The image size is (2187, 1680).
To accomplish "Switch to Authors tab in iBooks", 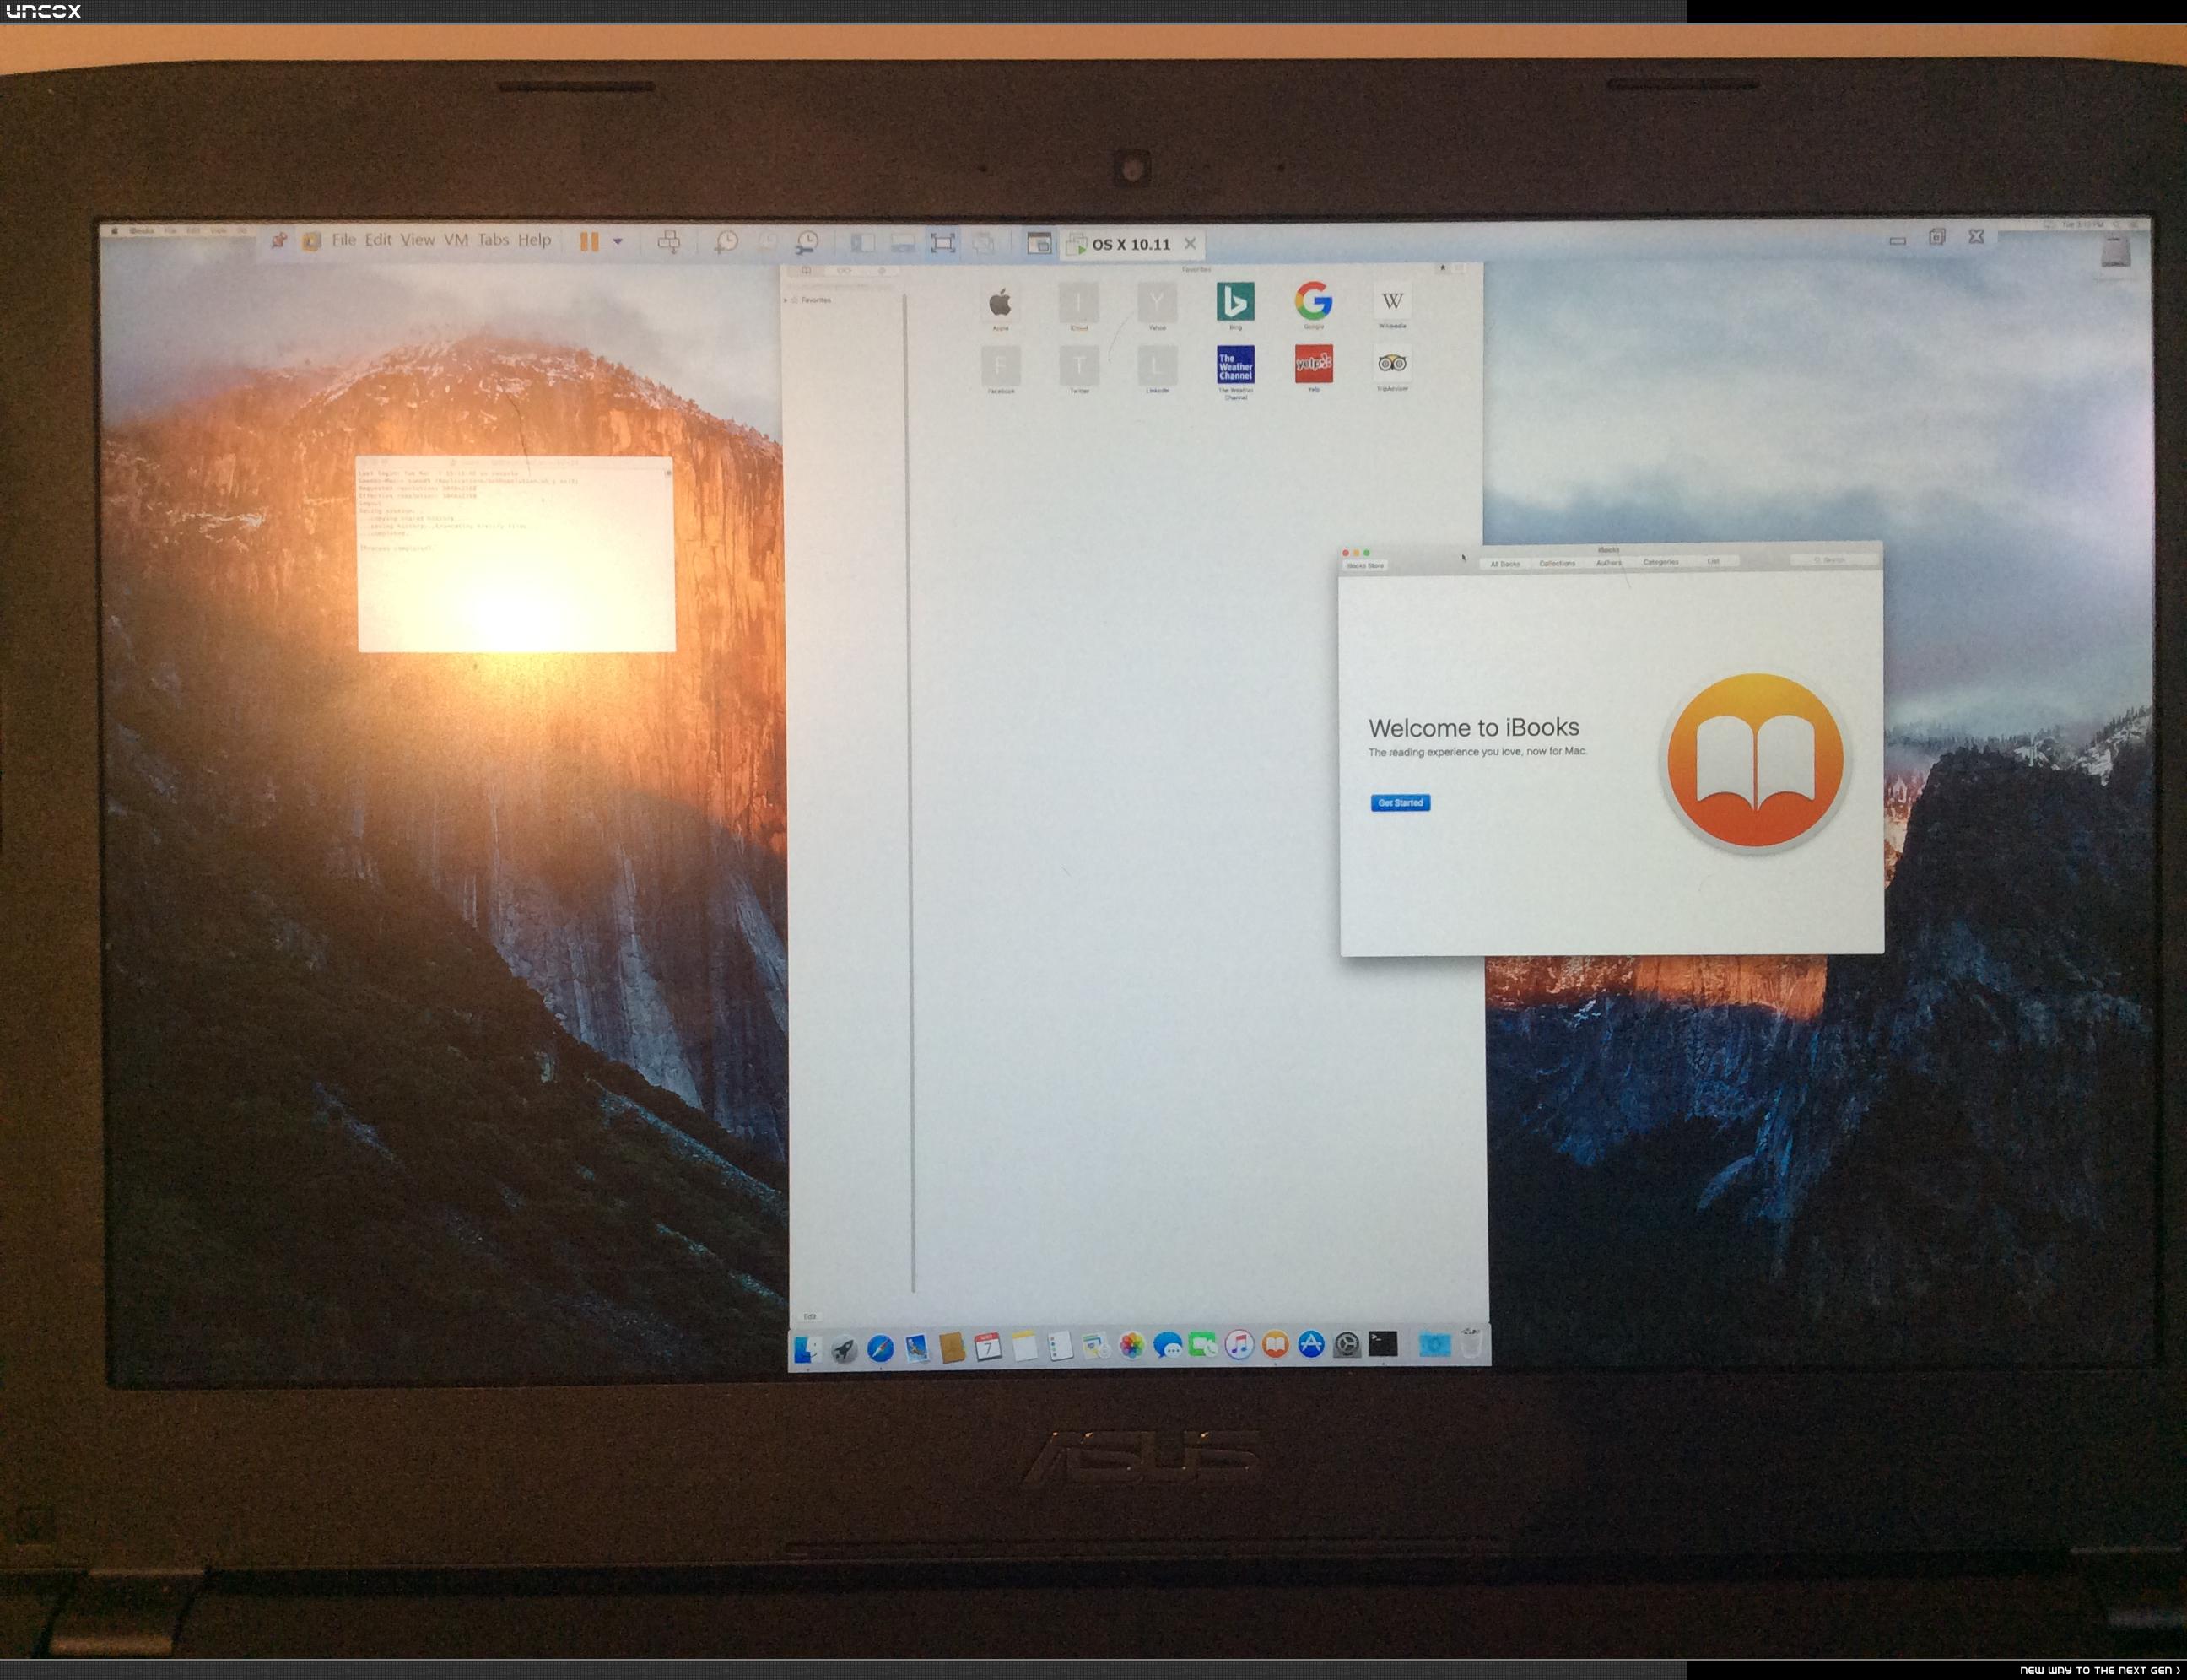I will tap(1608, 563).
